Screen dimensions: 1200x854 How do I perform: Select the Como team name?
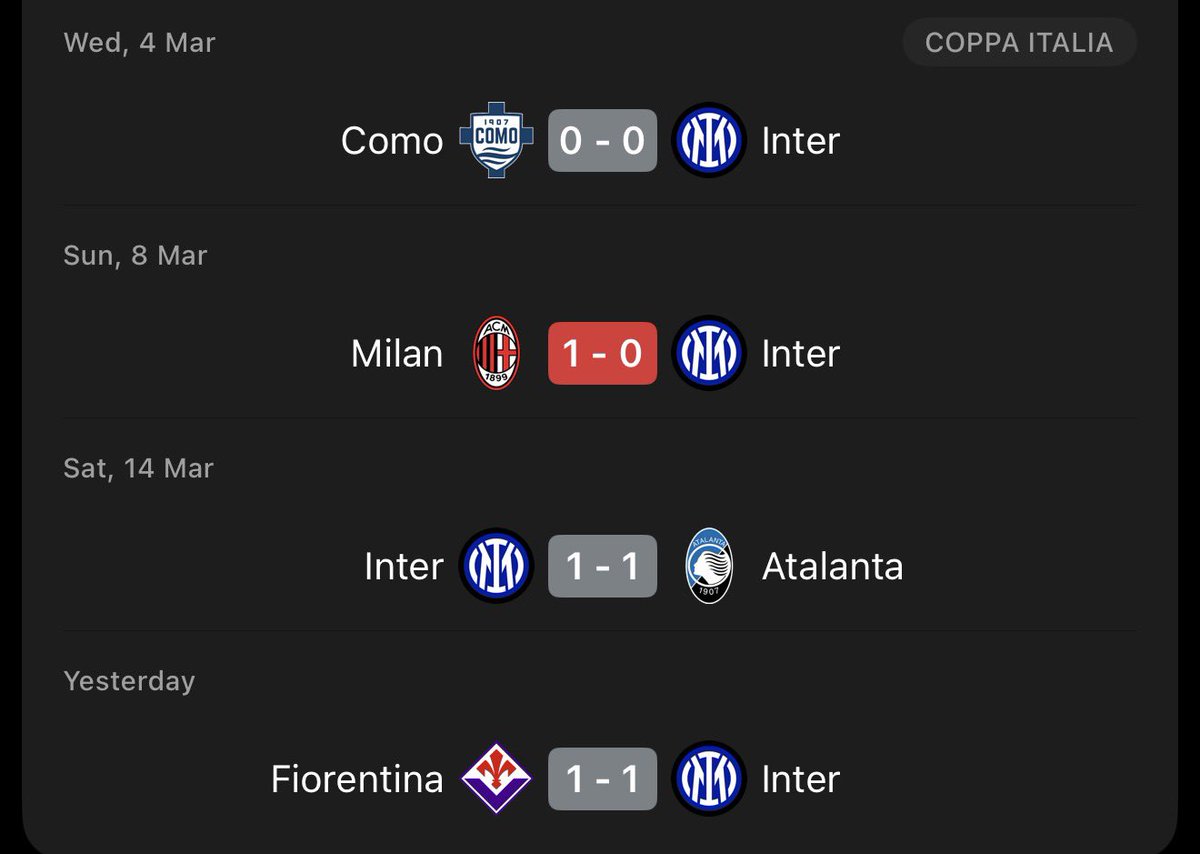[392, 141]
